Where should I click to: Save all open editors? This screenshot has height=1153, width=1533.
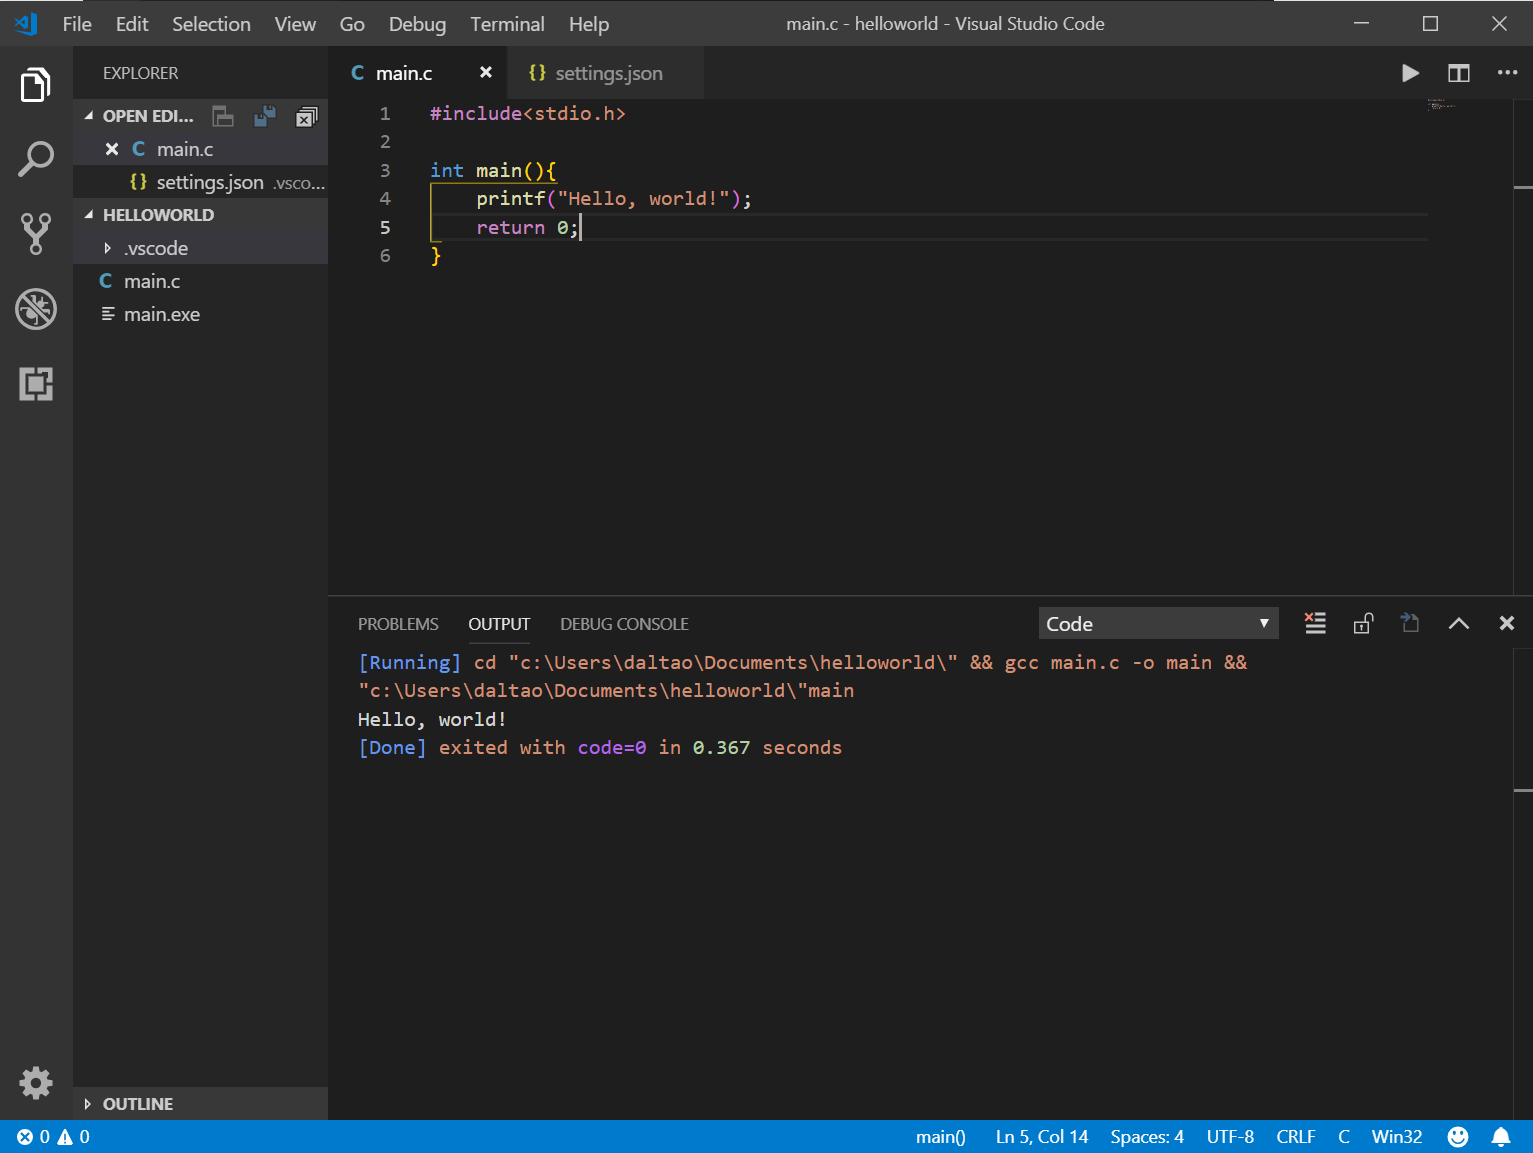coord(265,117)
